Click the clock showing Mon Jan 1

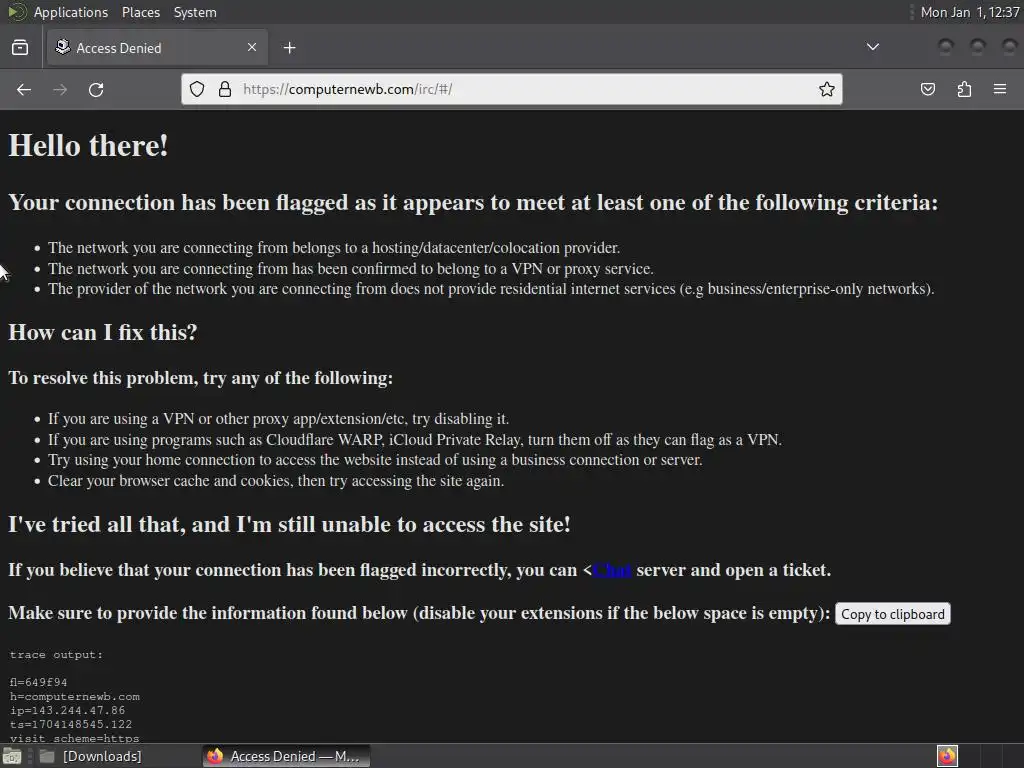point(970,12)
